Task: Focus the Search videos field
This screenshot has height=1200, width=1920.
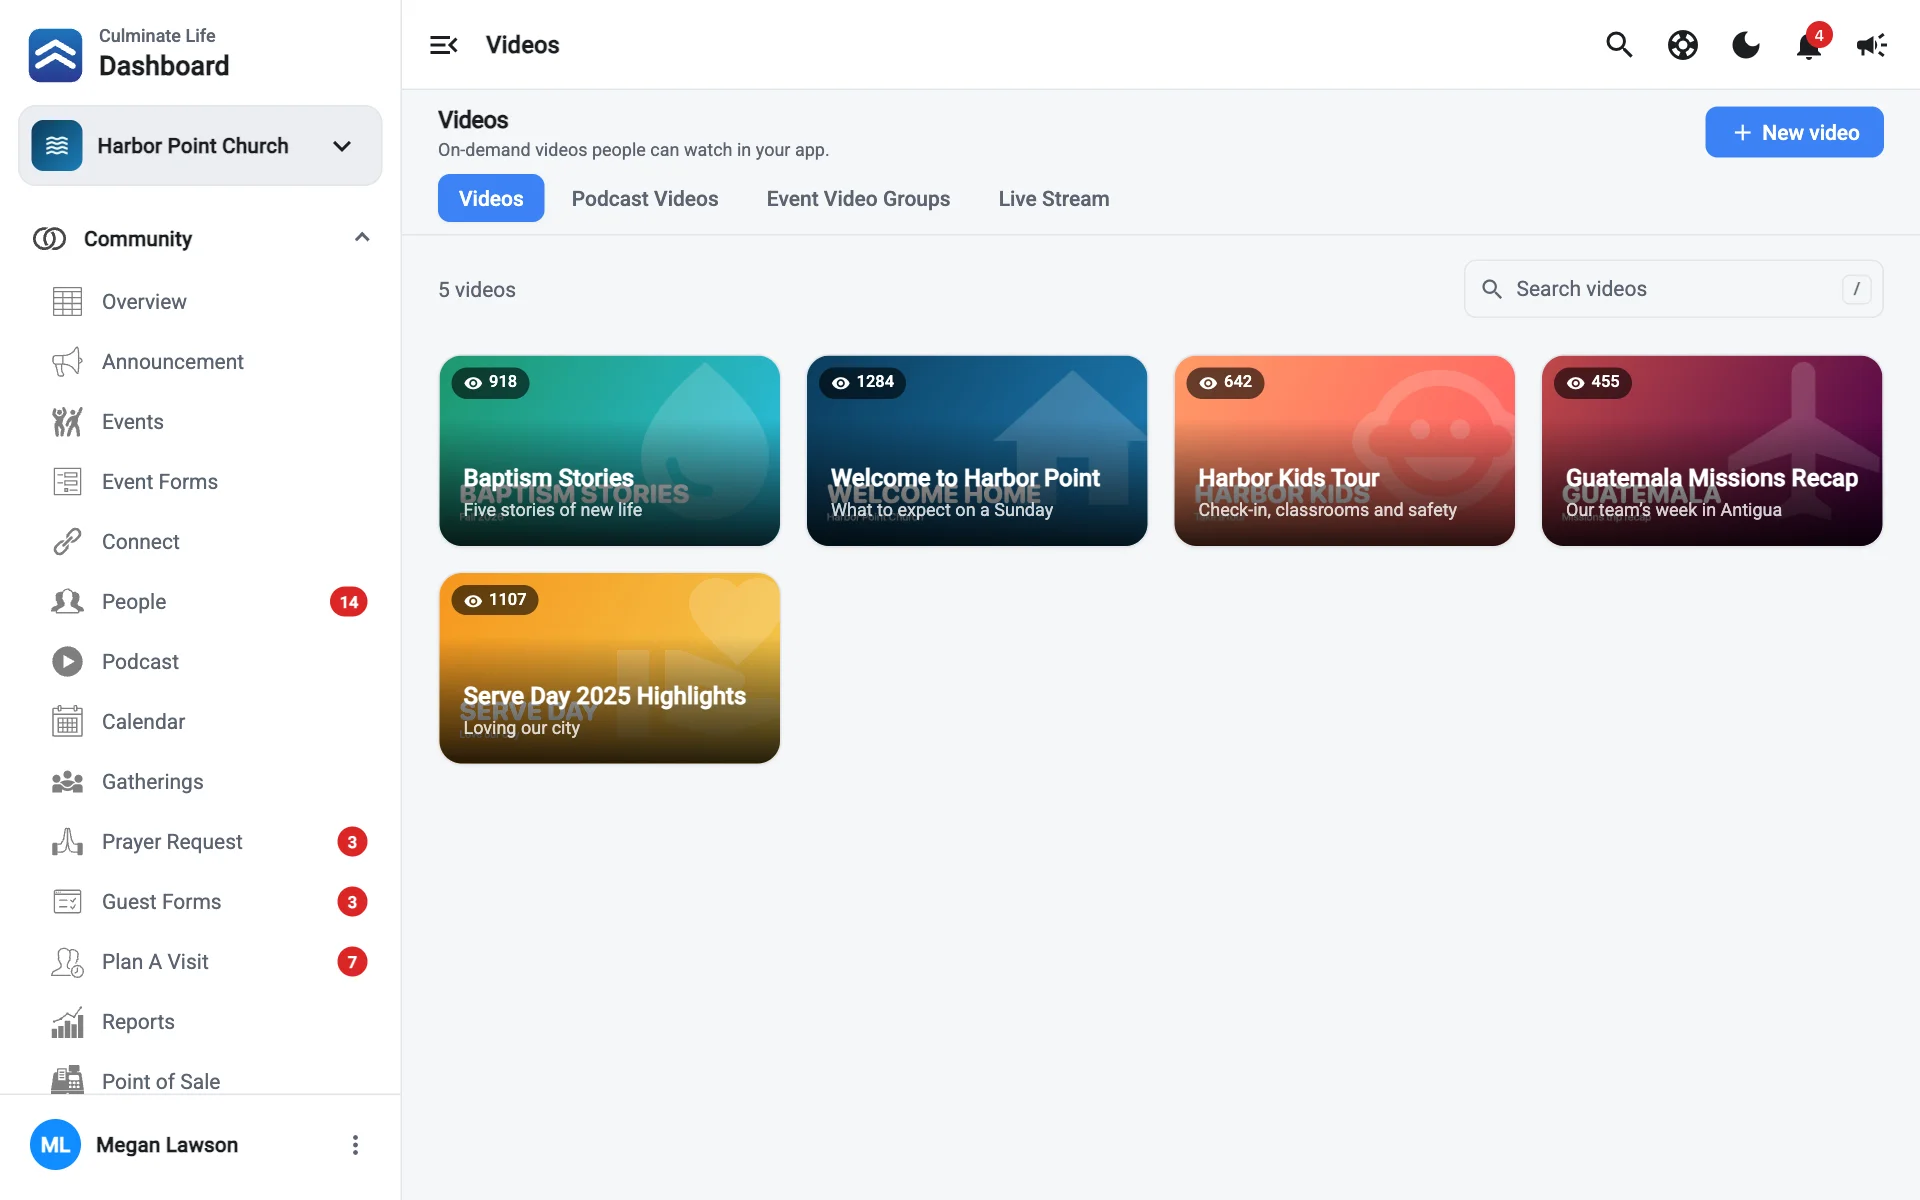Action: (1674, 289)
